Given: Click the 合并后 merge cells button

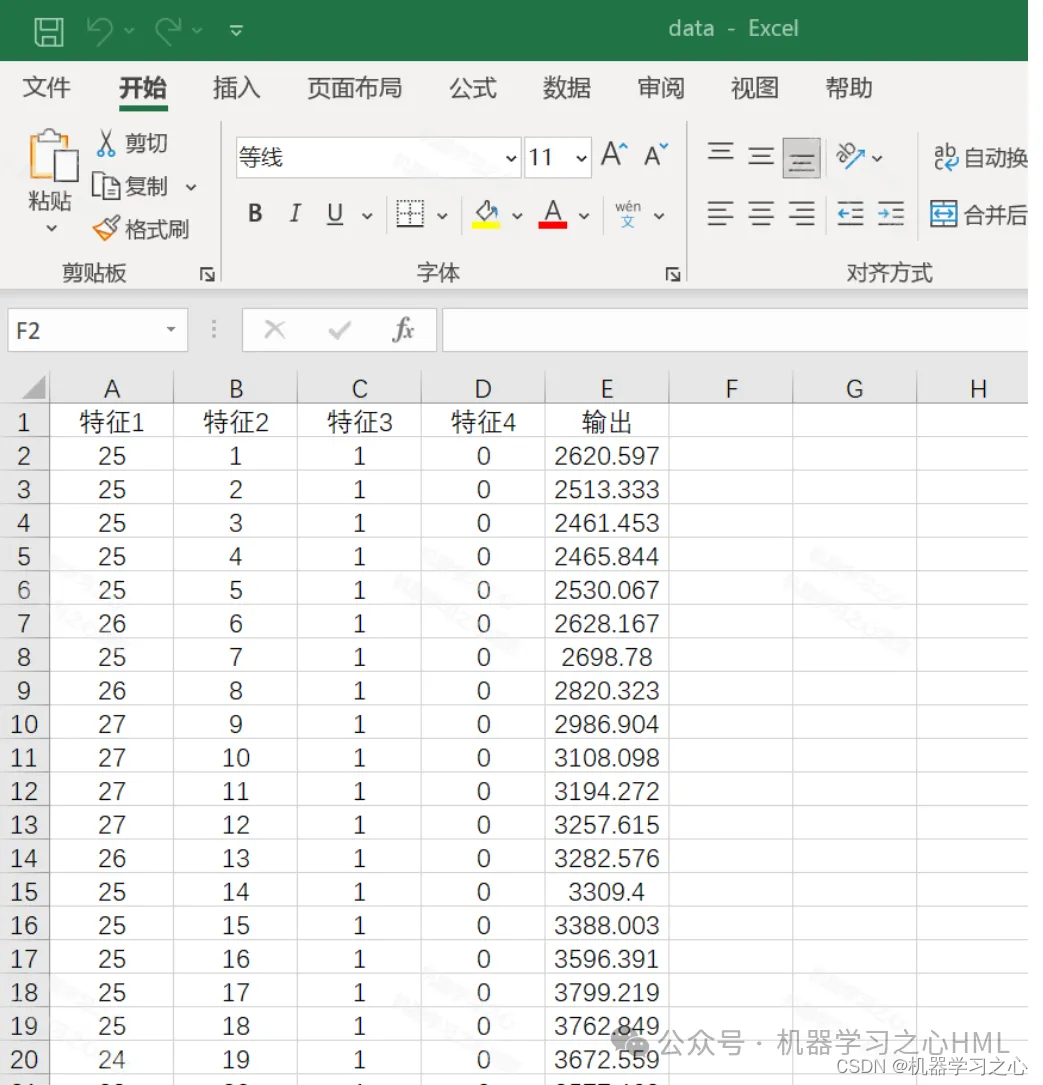Looking at the screenshot, I should pyautogui.click(x=978, y=215).
